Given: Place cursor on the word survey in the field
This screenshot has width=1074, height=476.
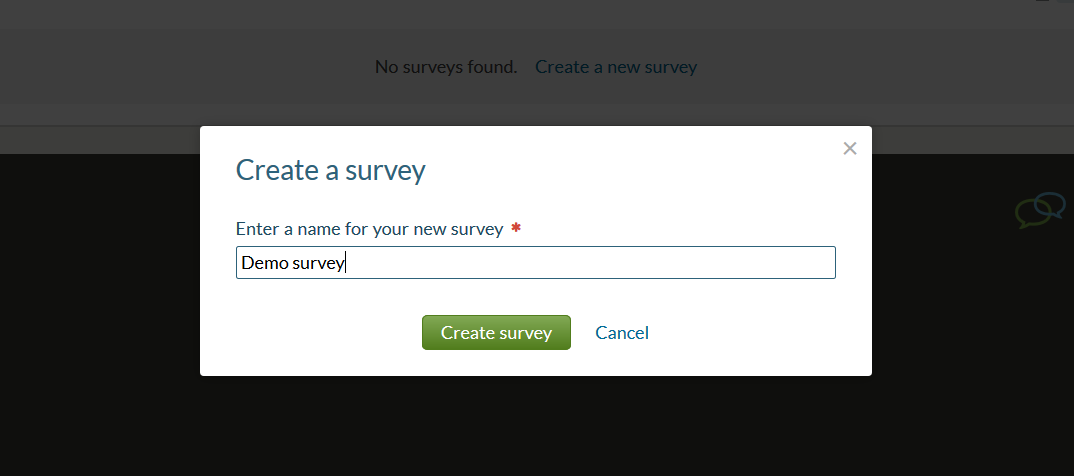Looking at the screenshot, I should (318, 264).
